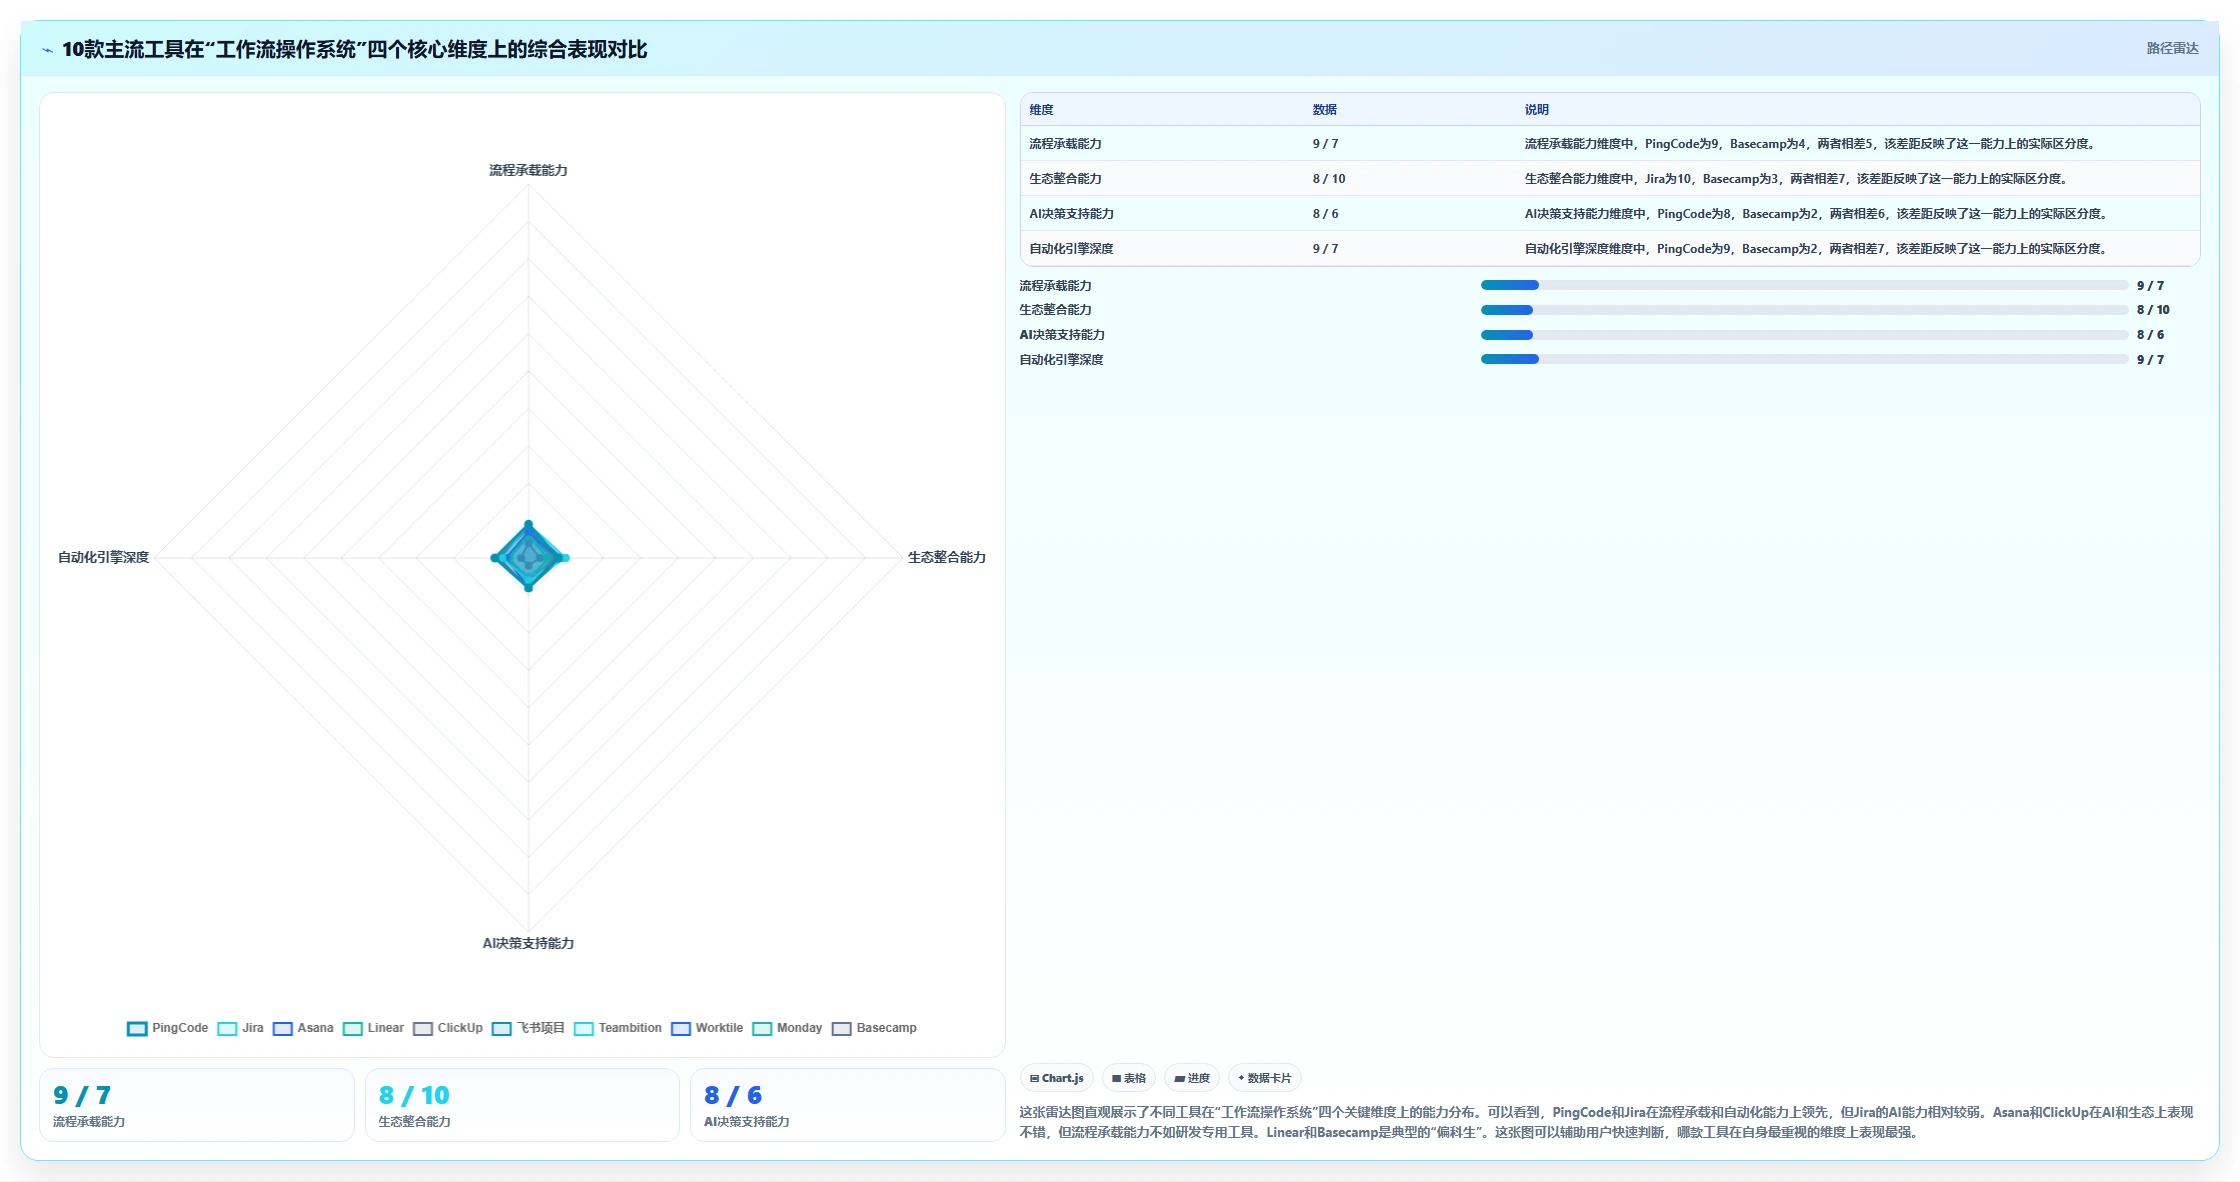Toggle PingCode dataset in the radar legend

168,1028
